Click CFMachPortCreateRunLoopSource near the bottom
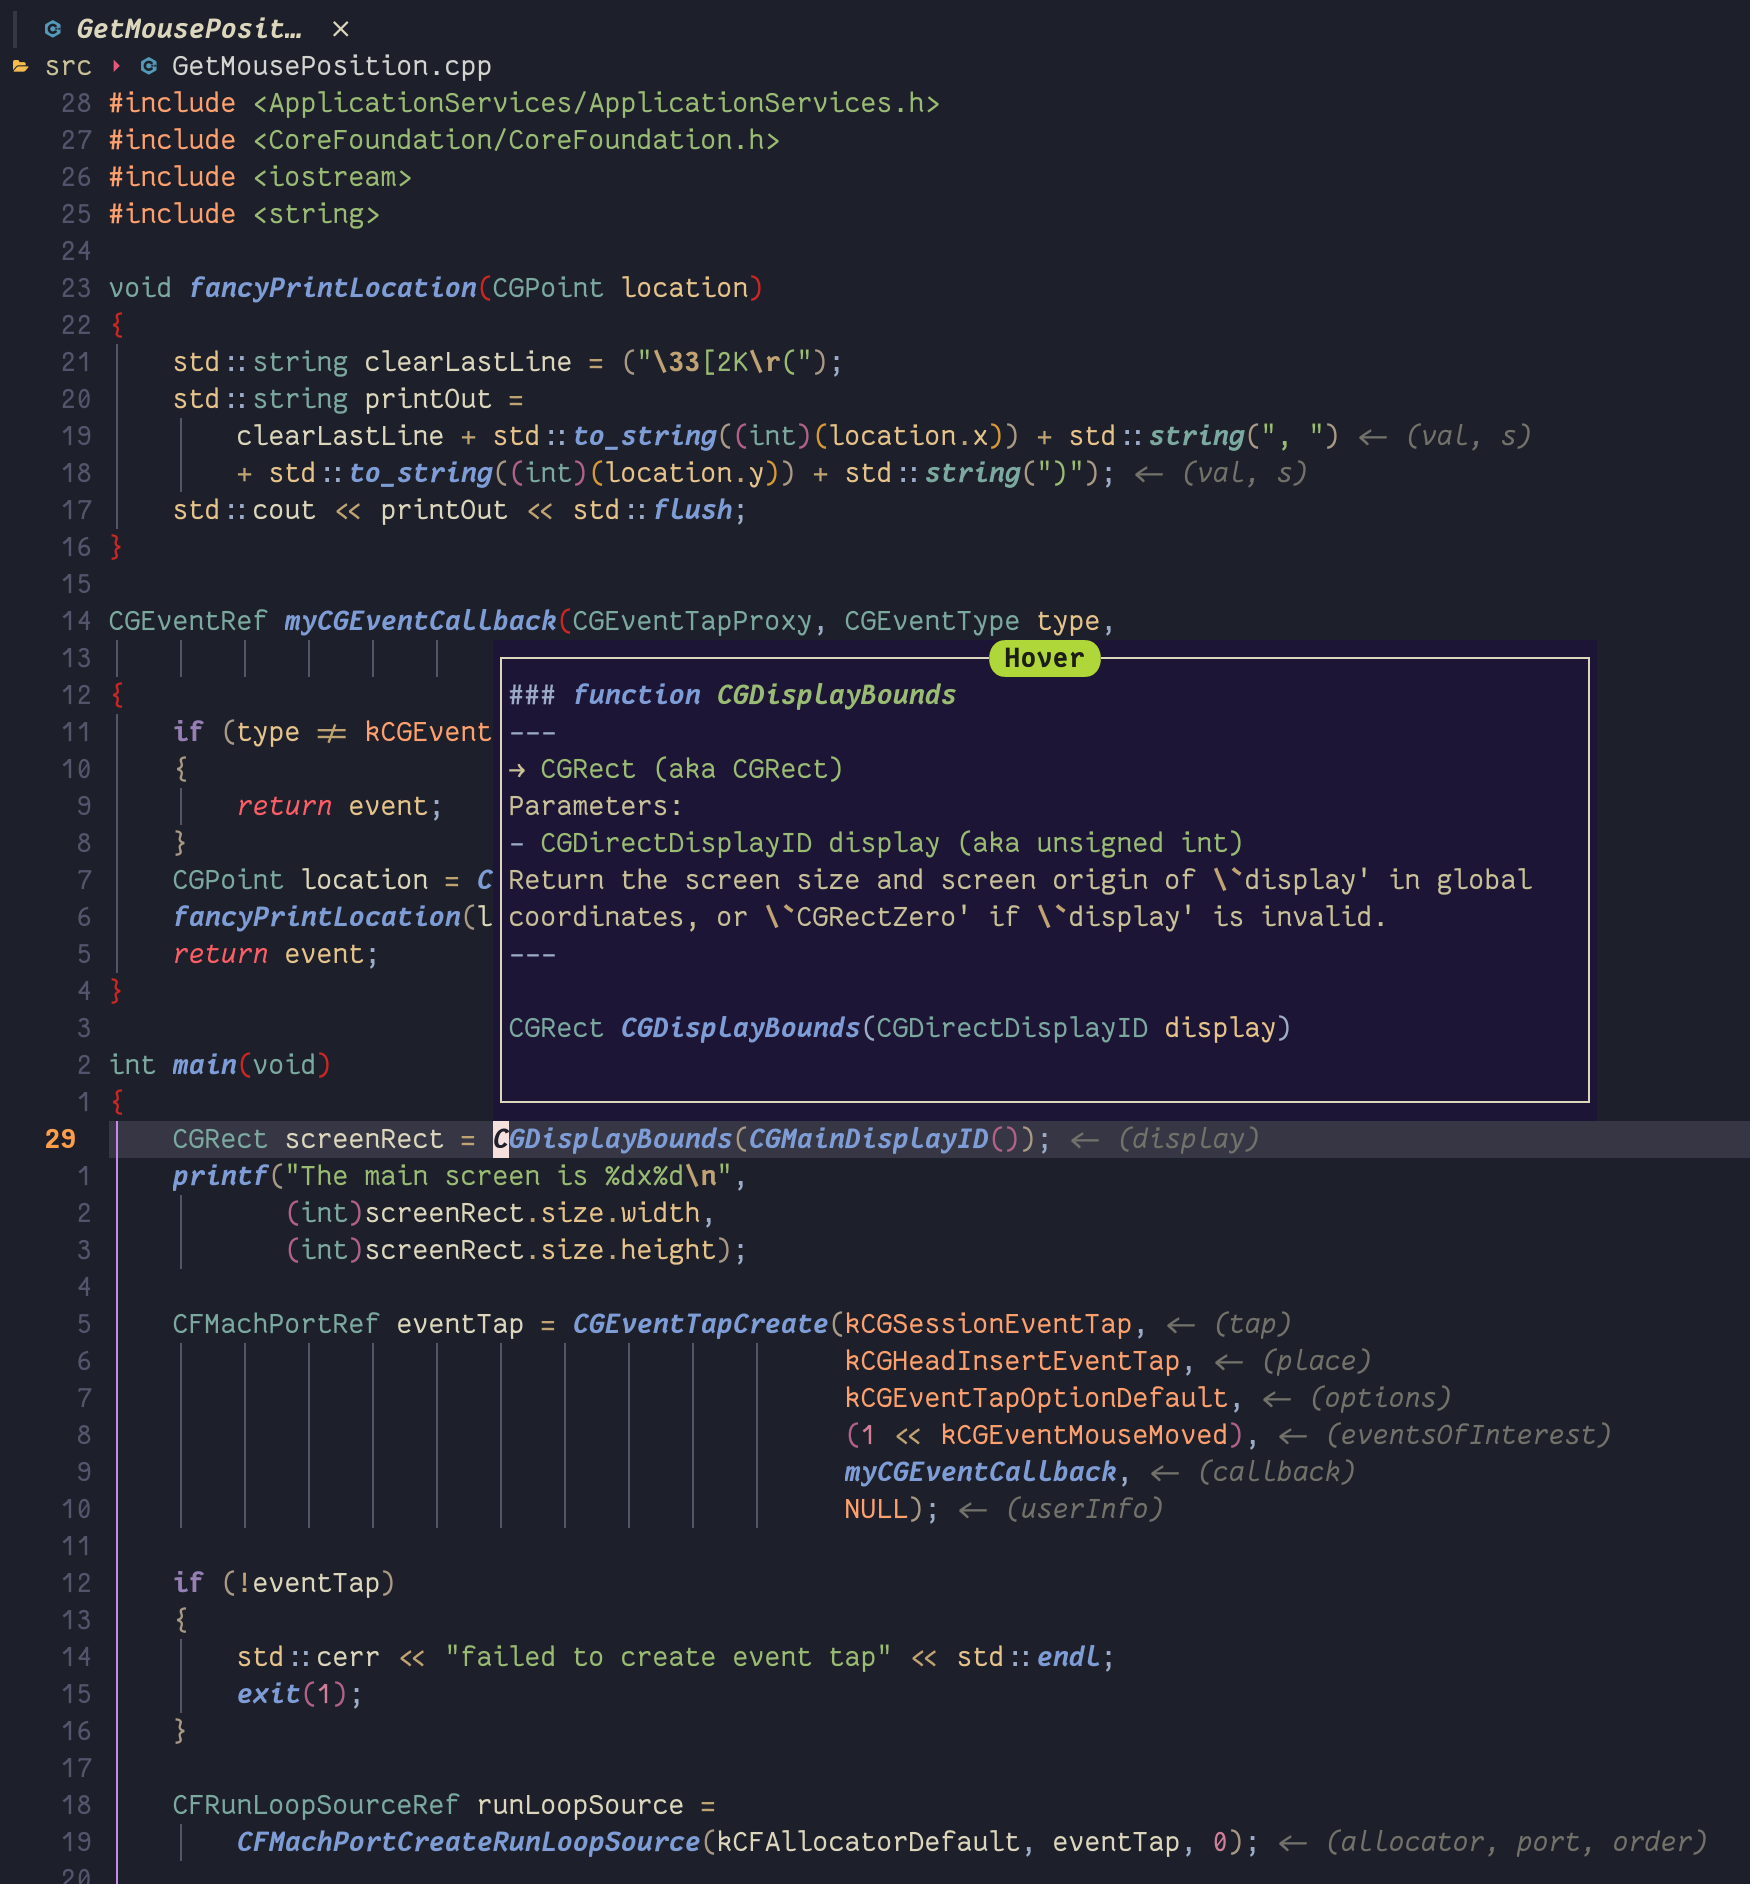The height and width of the screenshot is (1884, 1750). coord(468,1841)
